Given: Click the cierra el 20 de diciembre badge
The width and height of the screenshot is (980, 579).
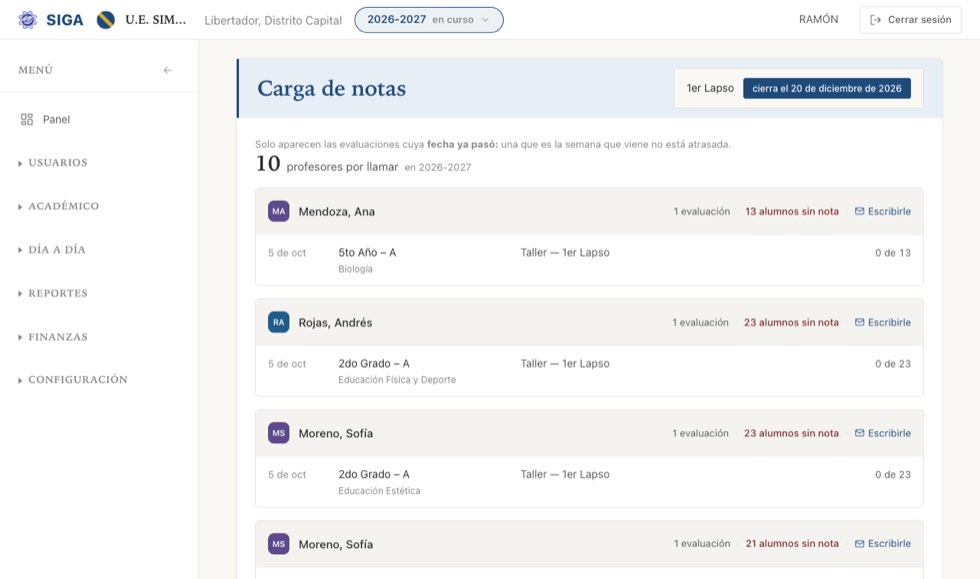Looking at the screenshot, I should coord(827,88).
